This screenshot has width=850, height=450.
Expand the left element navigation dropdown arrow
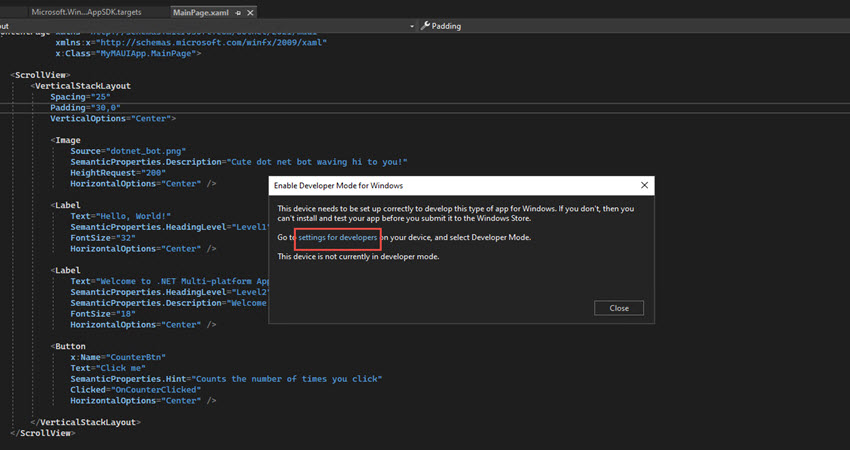412,26
